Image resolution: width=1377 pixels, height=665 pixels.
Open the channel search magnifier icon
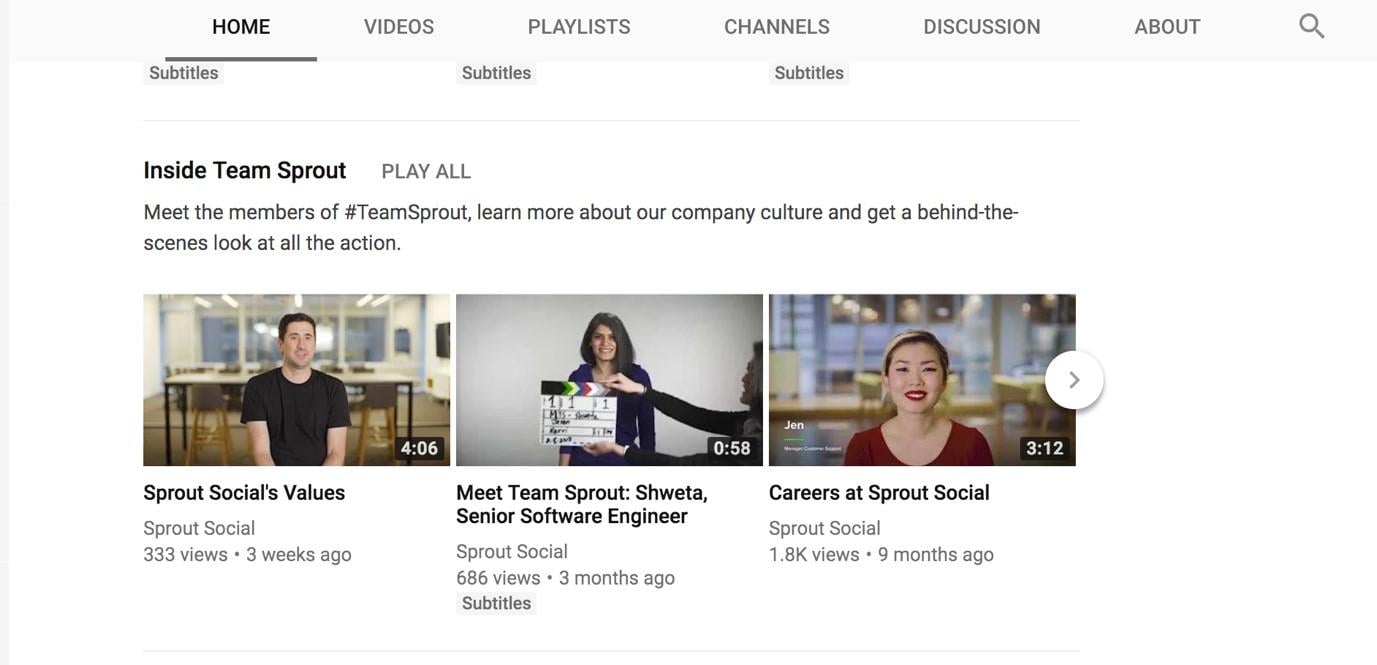click(x=1311, y=26)
